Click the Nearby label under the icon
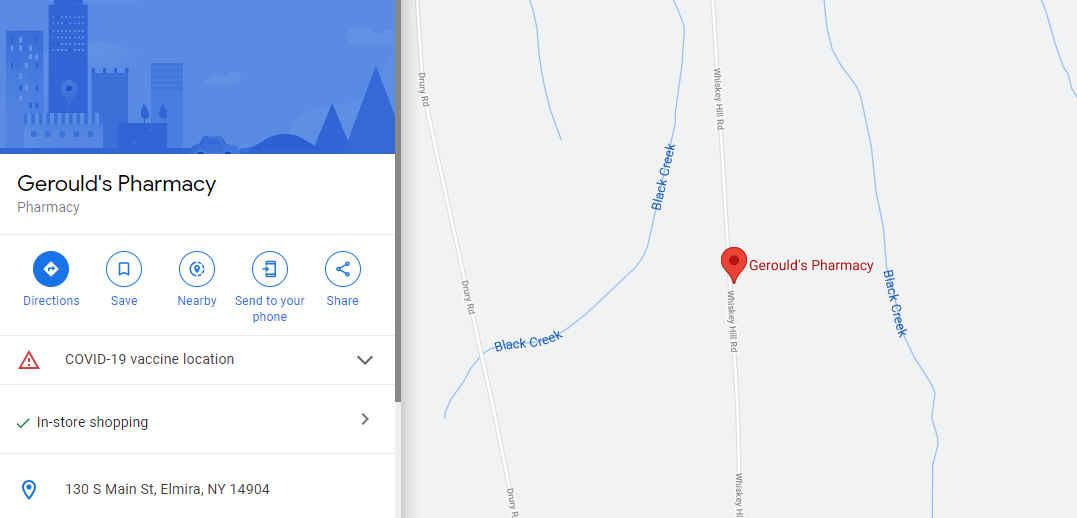This screenshot has height=518, width=1077. (196, 301)
